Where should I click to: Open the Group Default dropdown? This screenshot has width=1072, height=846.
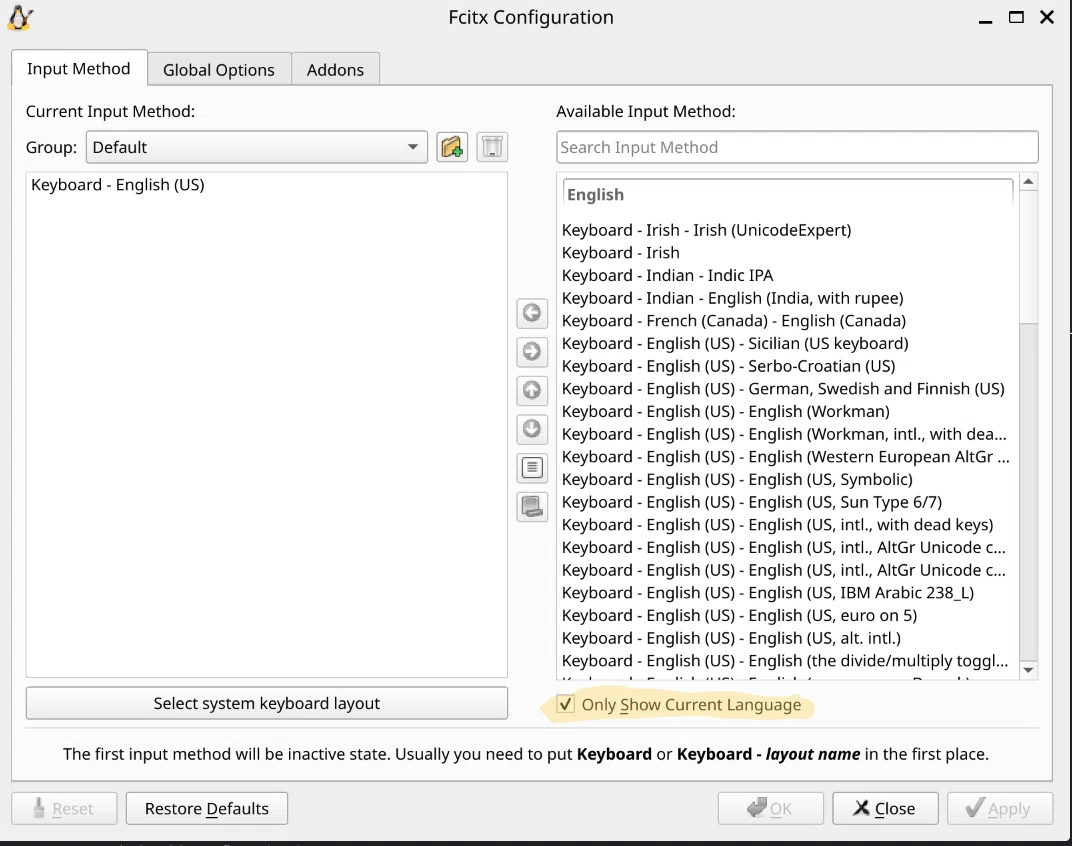point(256,147)
